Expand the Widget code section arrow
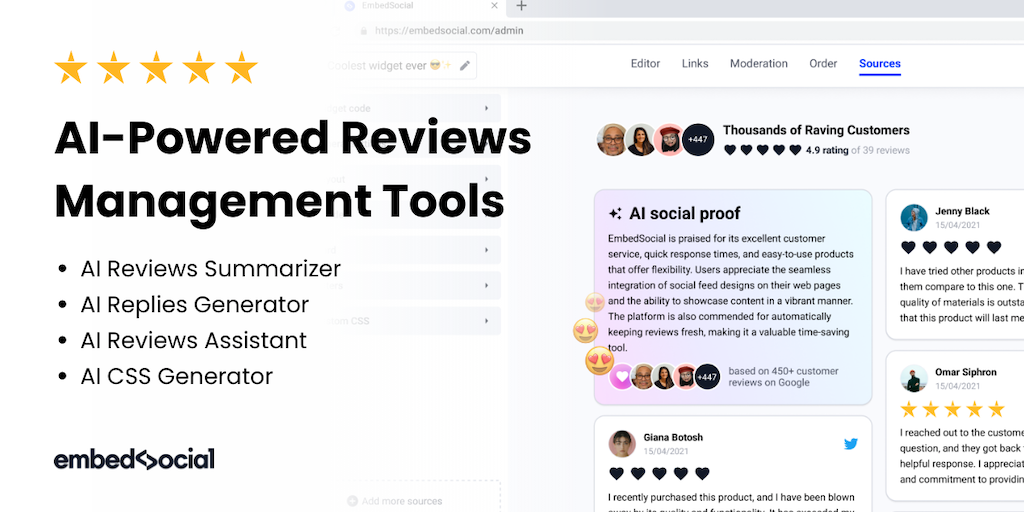 click(x=486, y=108)
